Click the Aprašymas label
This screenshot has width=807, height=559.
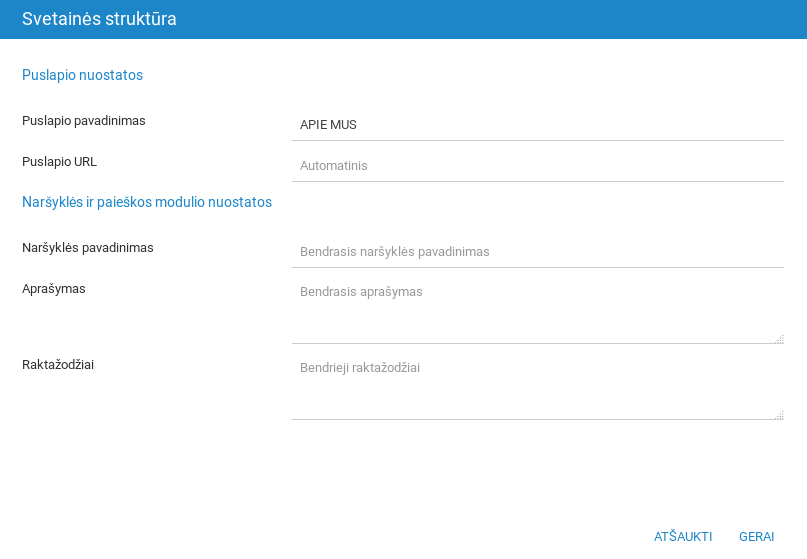point(54,289)
